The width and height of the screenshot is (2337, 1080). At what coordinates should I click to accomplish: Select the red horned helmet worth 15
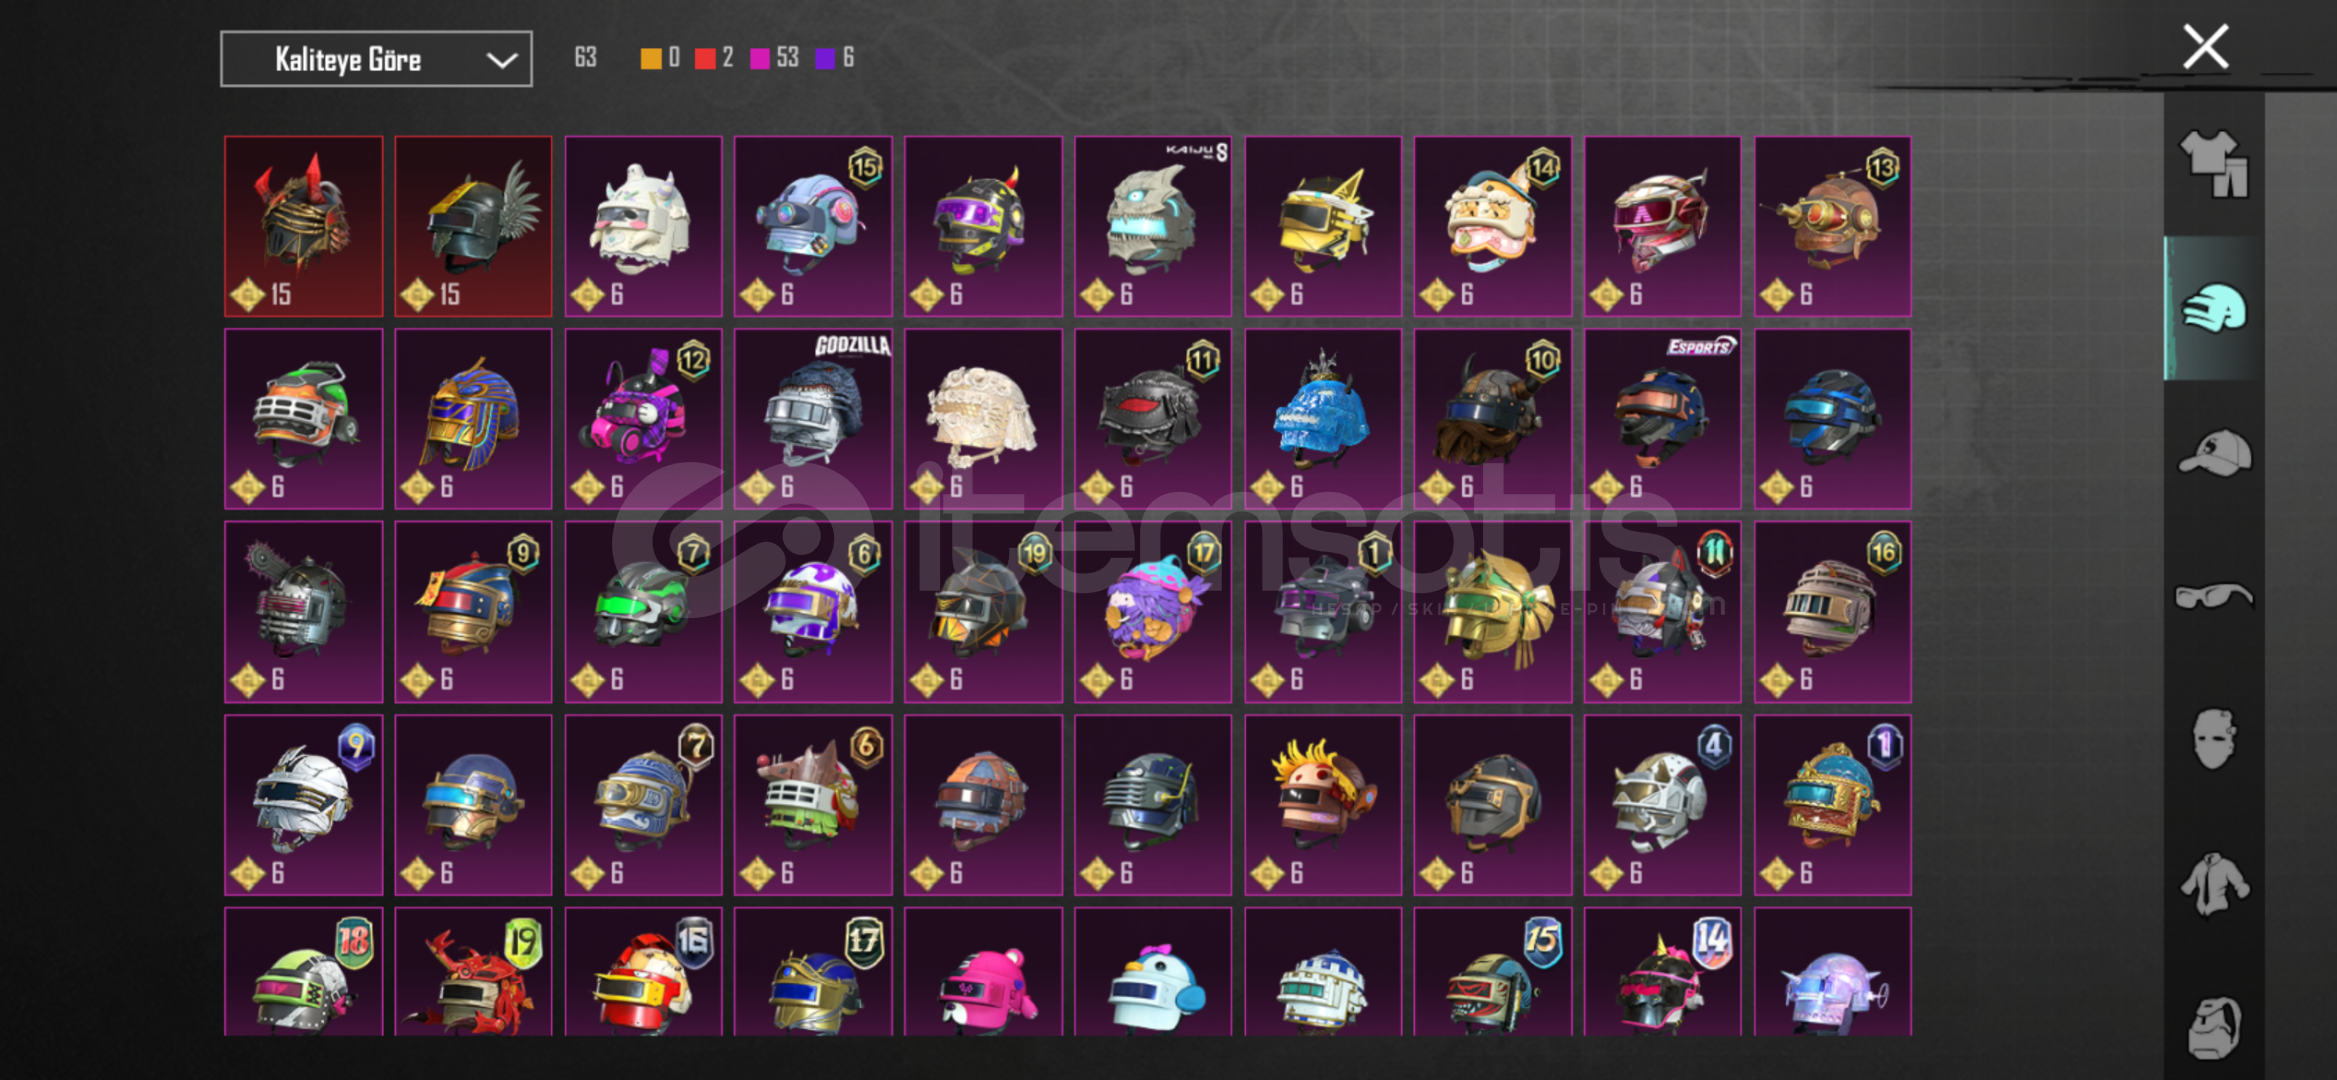tap(304, 227)
